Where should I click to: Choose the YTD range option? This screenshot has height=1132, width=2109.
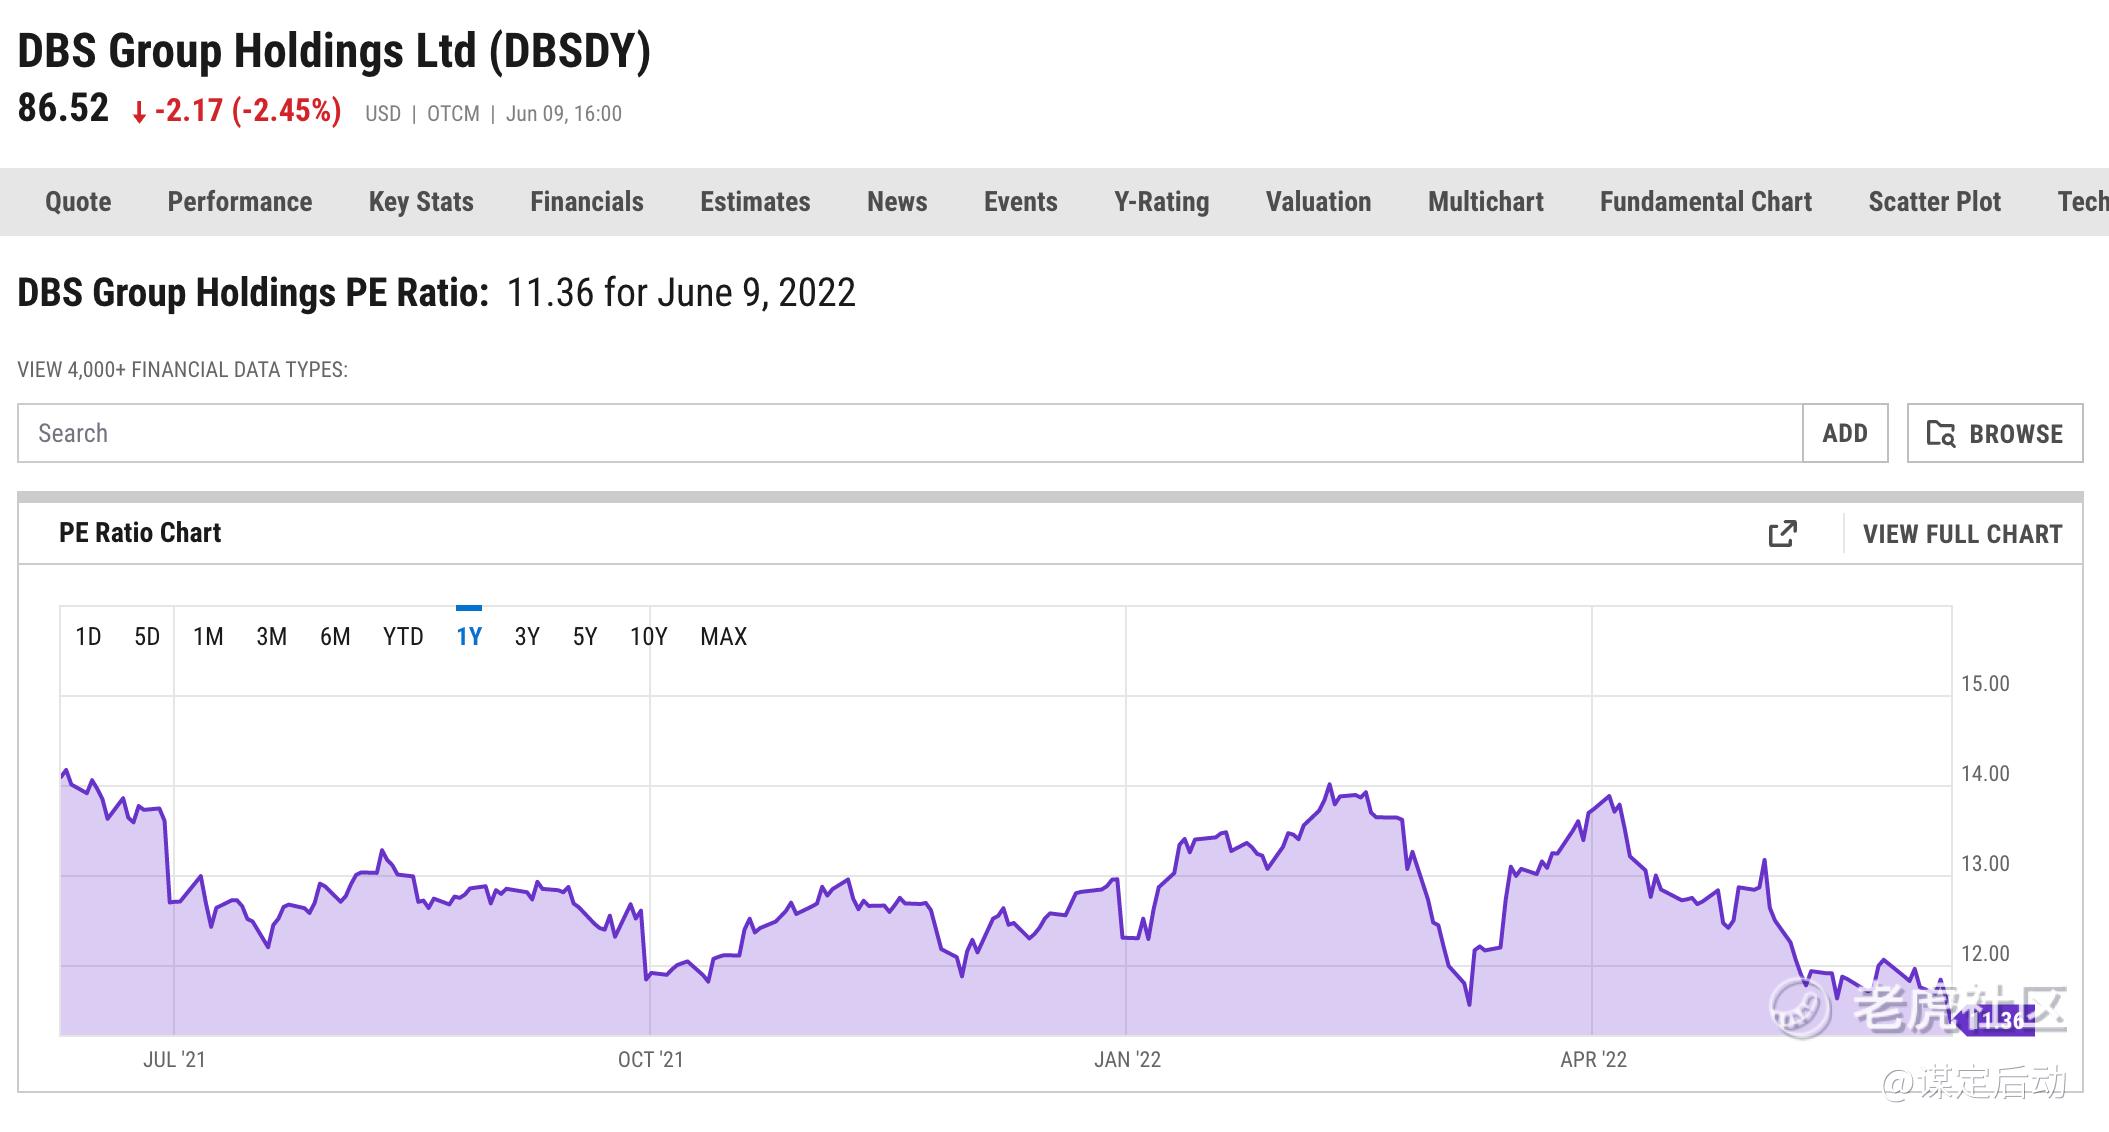pos(403,637)
